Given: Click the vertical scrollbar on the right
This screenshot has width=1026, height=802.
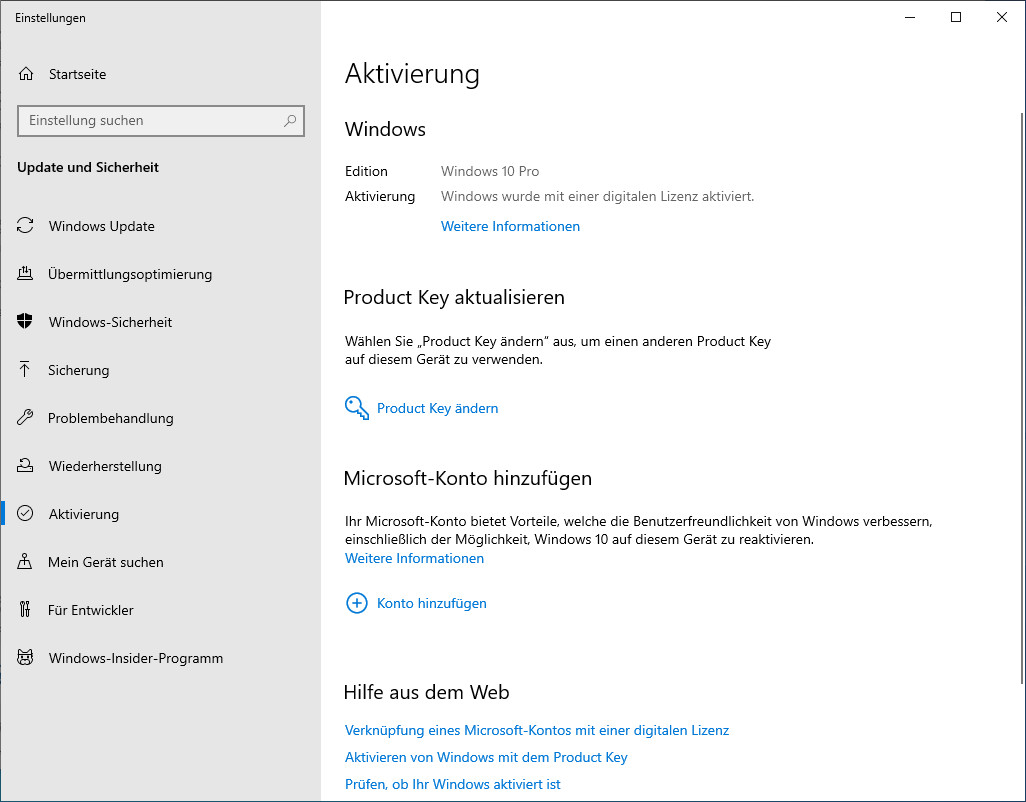Looking at the screenshot, I should tap(1023, 399).
